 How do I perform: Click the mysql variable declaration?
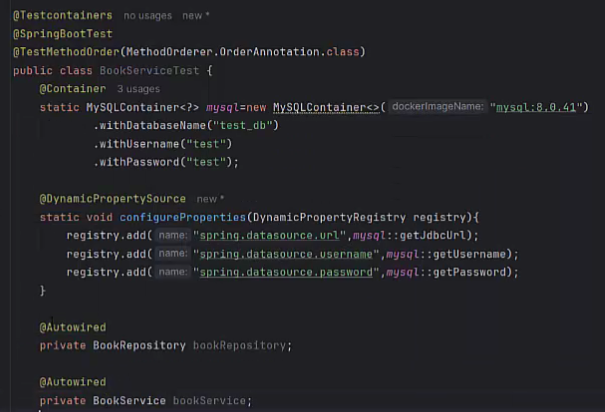[223, 107]
